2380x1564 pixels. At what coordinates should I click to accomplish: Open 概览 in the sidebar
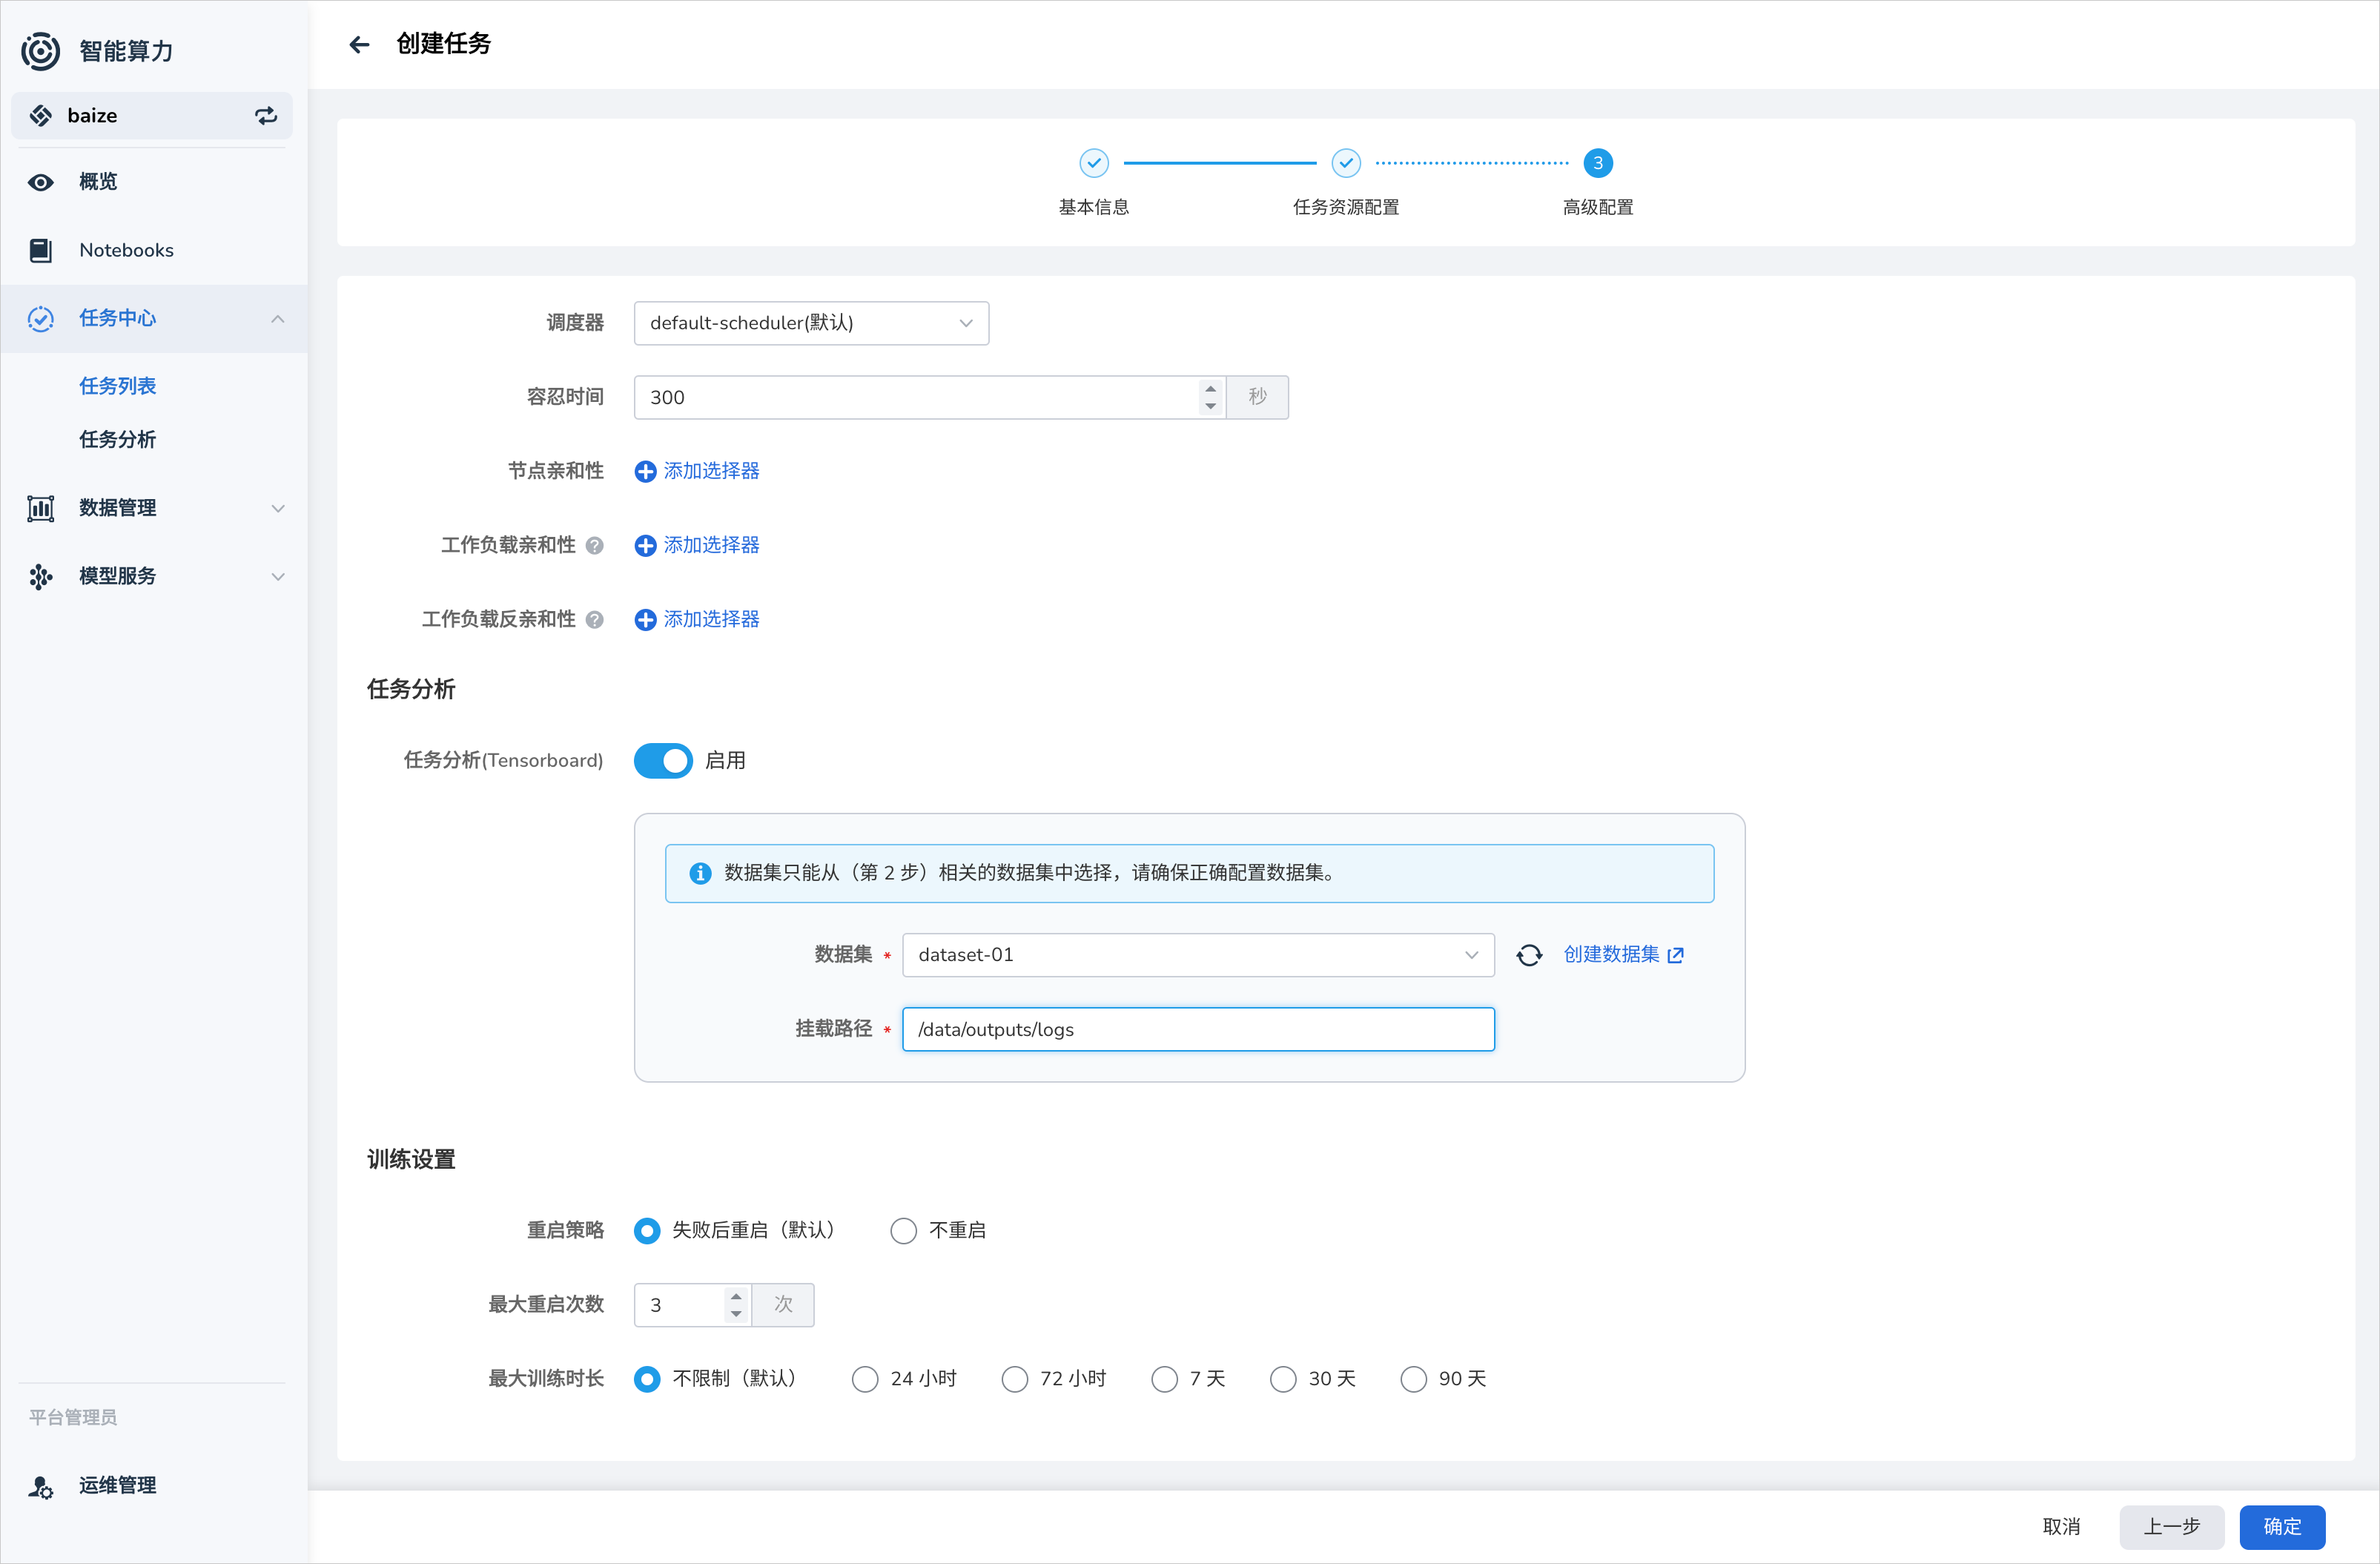(154, 182)
